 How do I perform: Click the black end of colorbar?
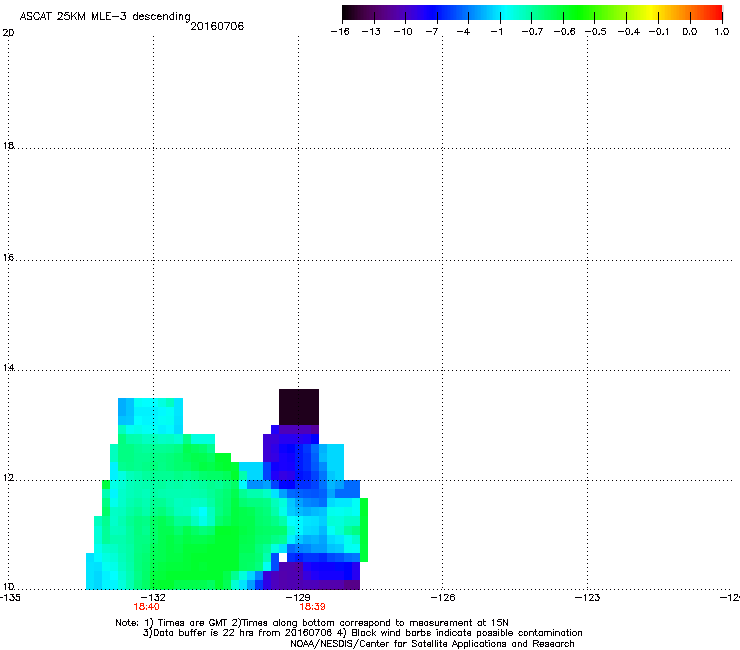click(x=347, y=13)
